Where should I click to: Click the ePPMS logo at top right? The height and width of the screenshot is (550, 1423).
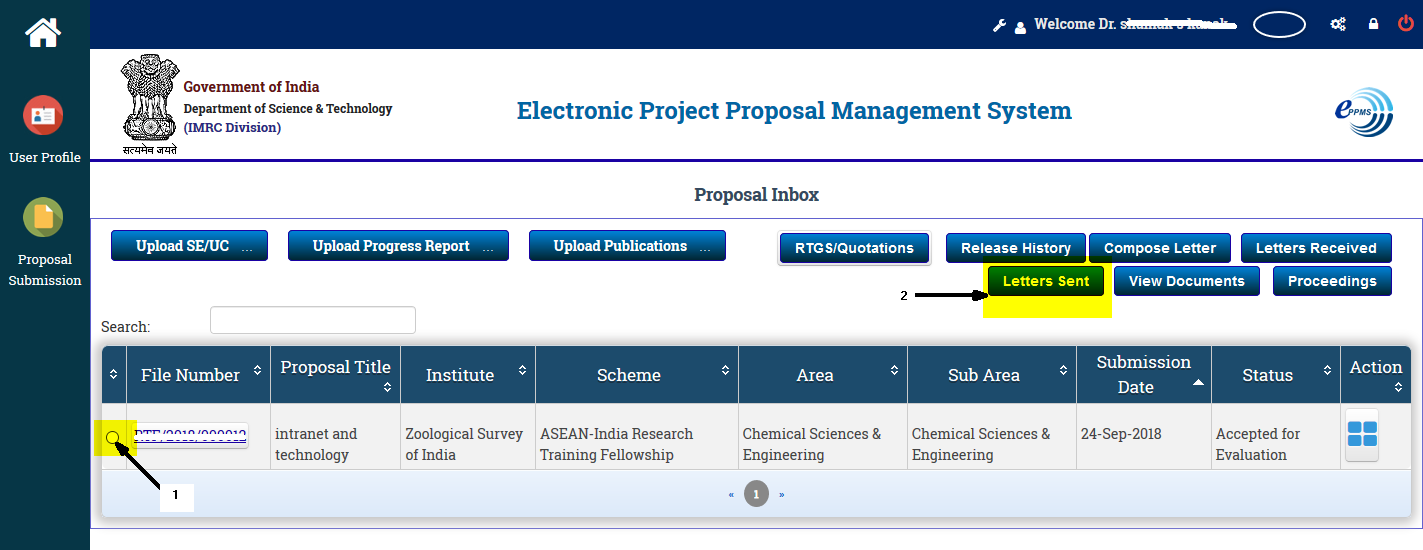coord(1363,112)
